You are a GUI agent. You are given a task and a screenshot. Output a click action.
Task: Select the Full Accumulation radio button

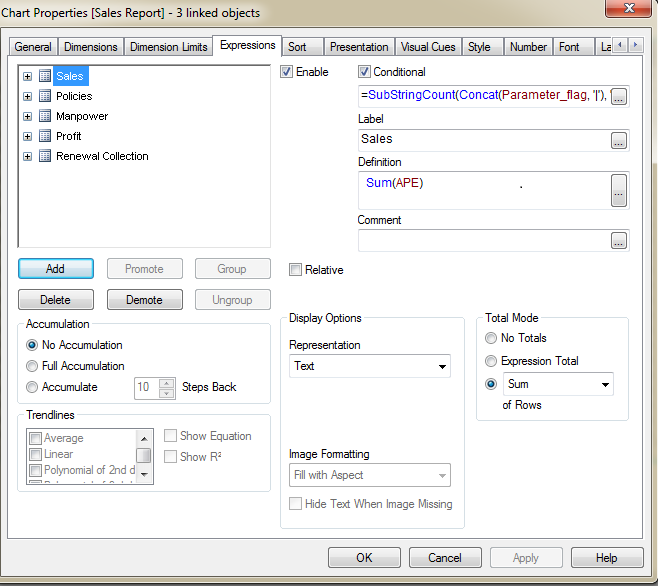pos(33,366)
